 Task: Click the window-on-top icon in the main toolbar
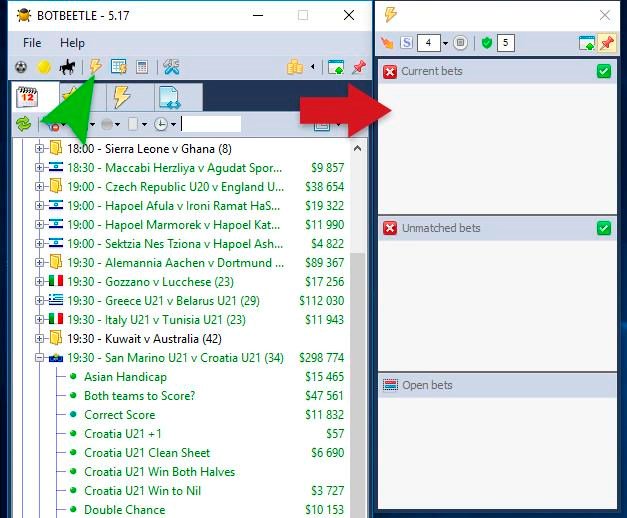(336, 67)
